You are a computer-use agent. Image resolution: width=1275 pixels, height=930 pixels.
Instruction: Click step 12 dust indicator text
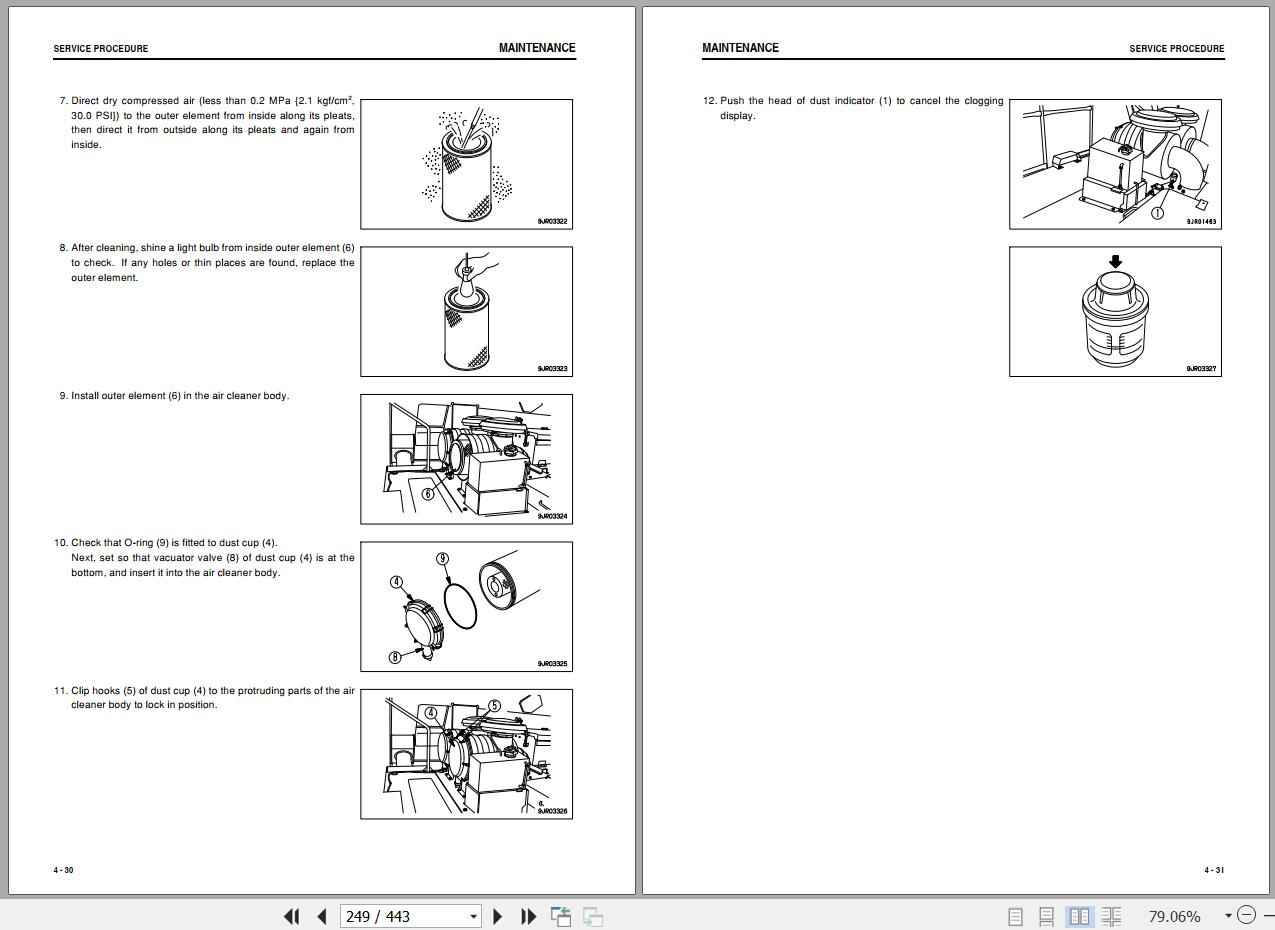pyautogui.click(x=853, y=108)
